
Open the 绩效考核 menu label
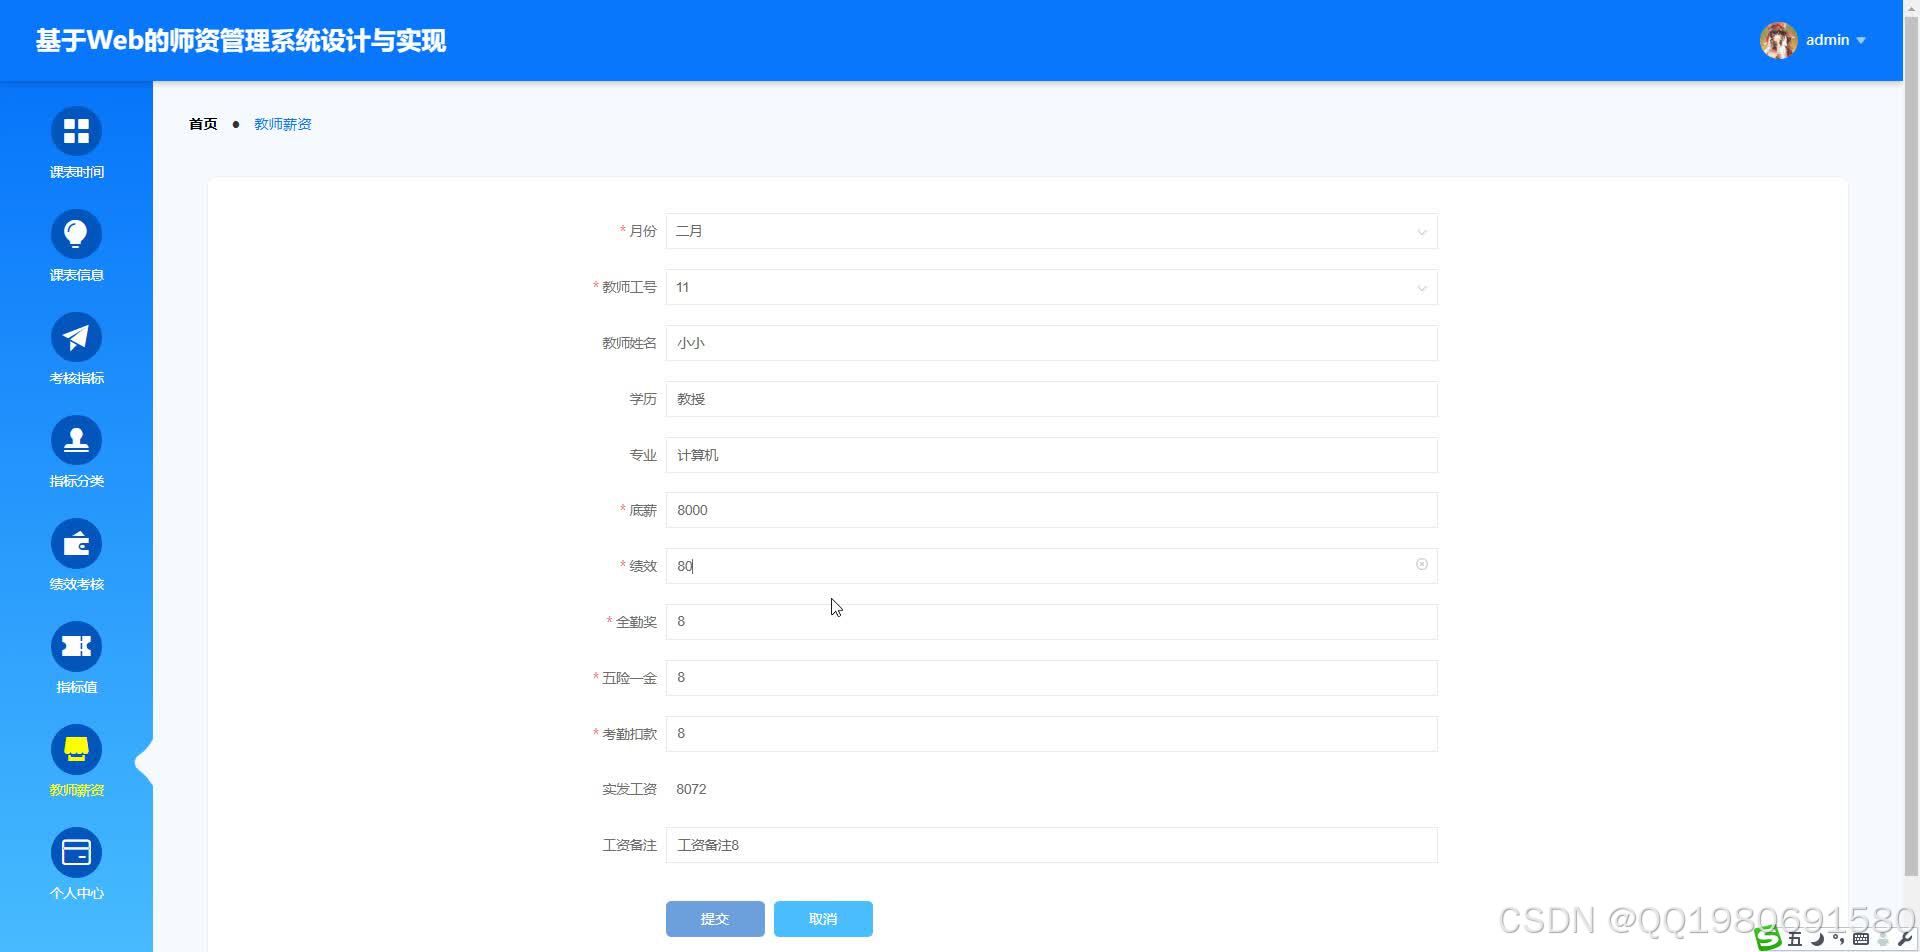(x=77, y=584)
